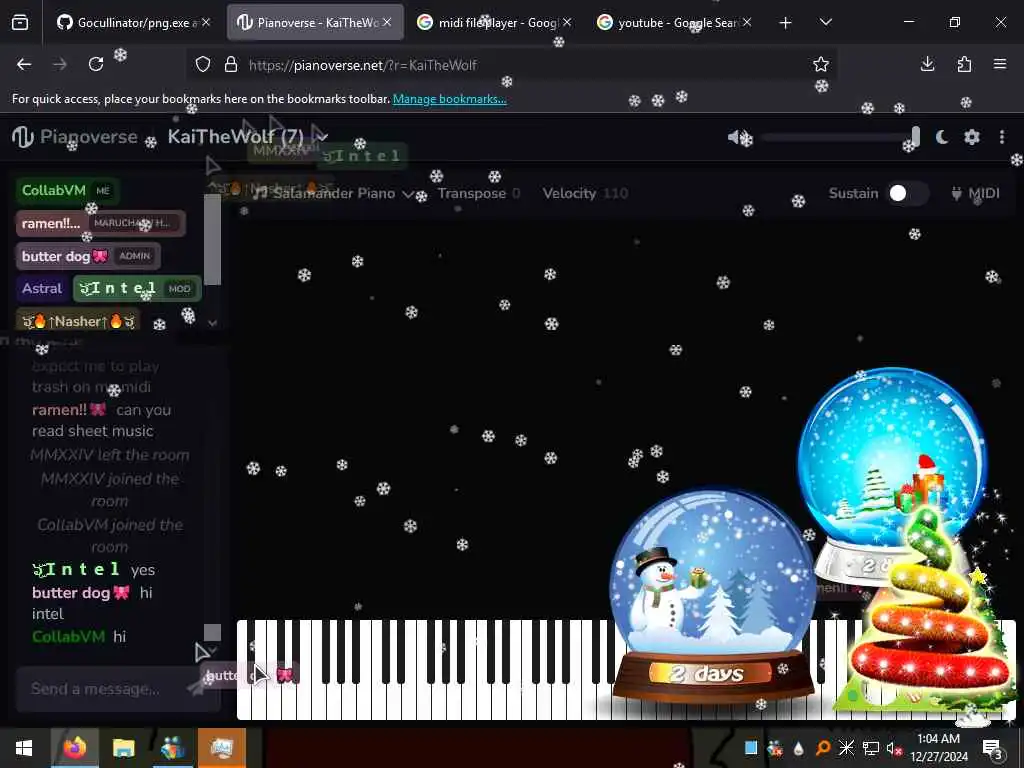
Task: Set the Pianoverse volume slider
Action: tap(841, 137)
